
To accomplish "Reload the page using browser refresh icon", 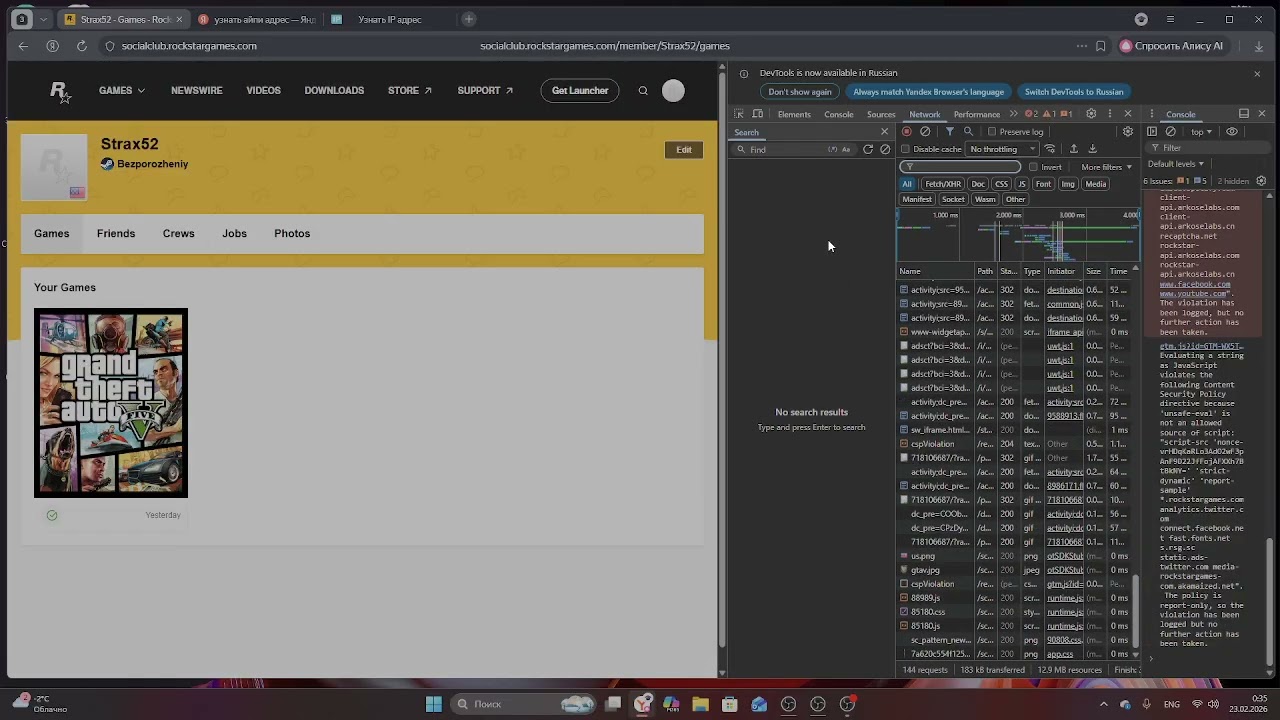I will click(82, 46).
